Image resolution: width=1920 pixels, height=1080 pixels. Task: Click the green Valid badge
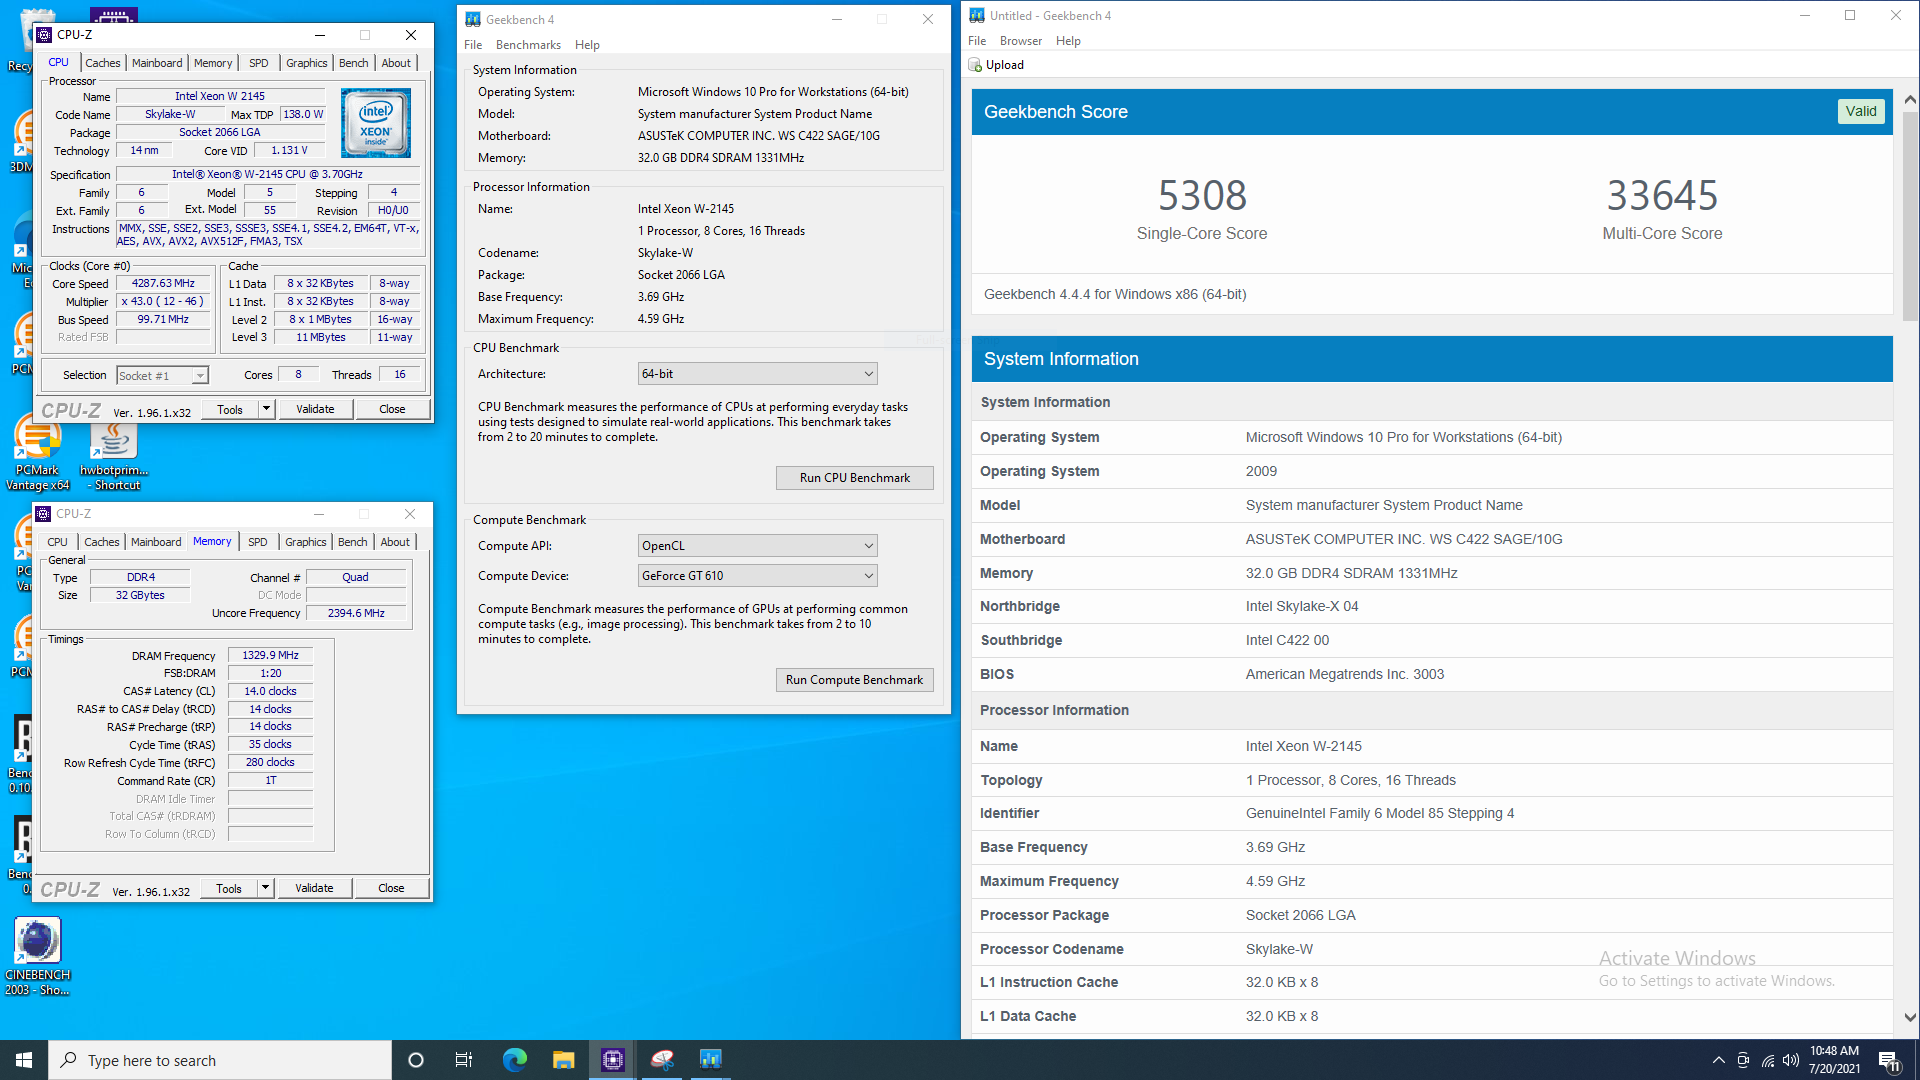click(x=1861, y=111)
